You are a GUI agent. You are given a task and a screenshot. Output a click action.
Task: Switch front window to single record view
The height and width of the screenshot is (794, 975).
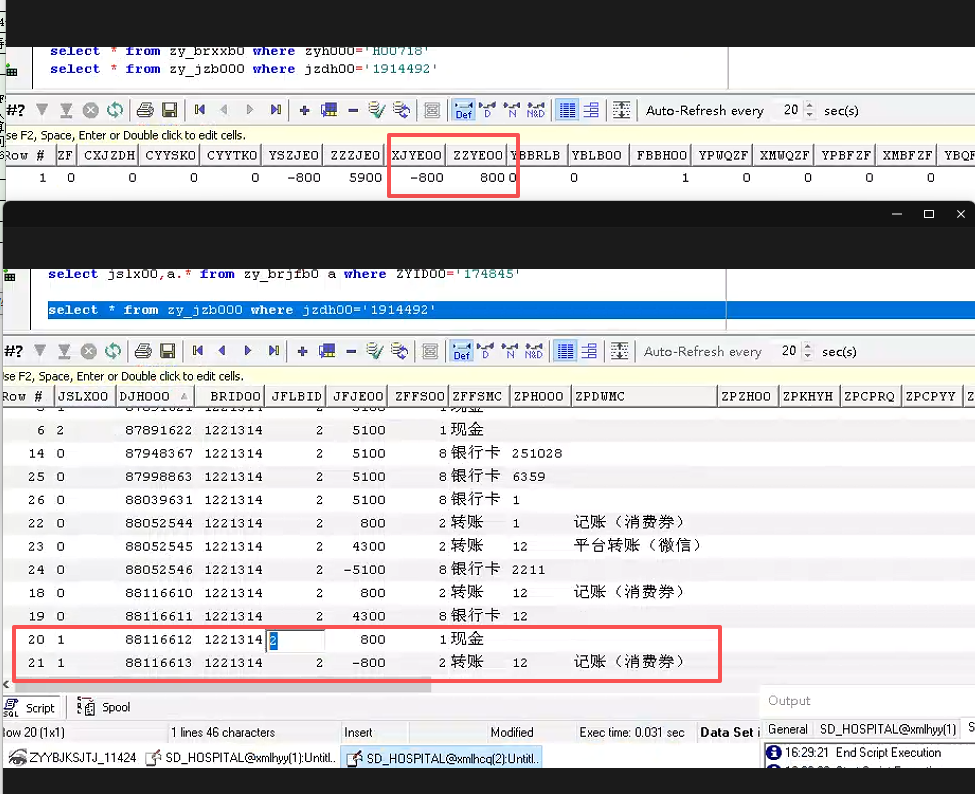589,351
